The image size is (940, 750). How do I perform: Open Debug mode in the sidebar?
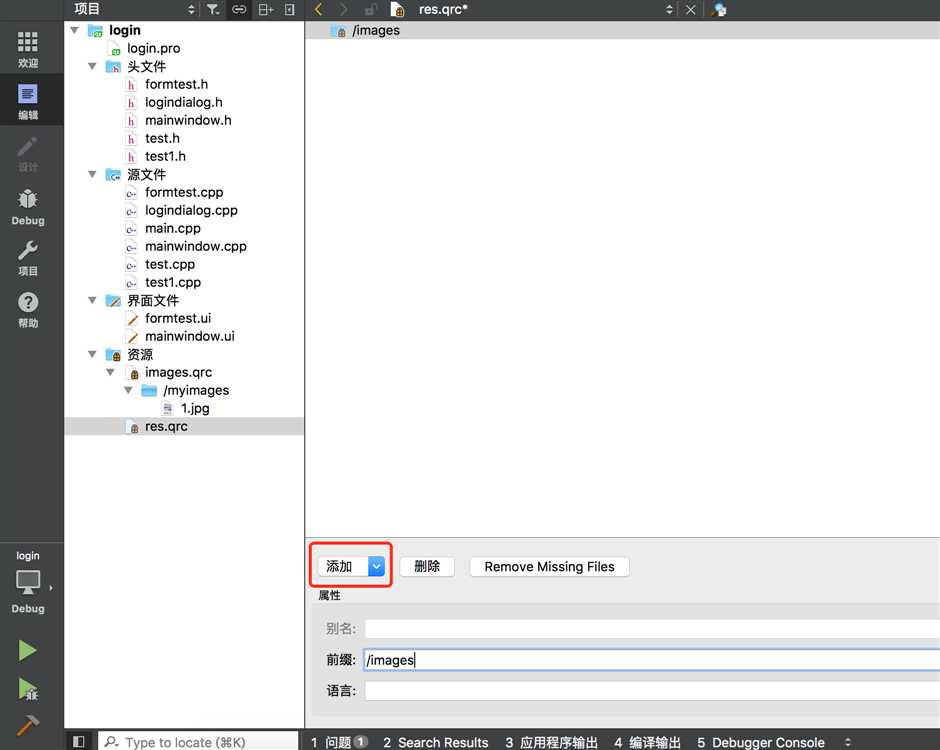pos(28,207)
